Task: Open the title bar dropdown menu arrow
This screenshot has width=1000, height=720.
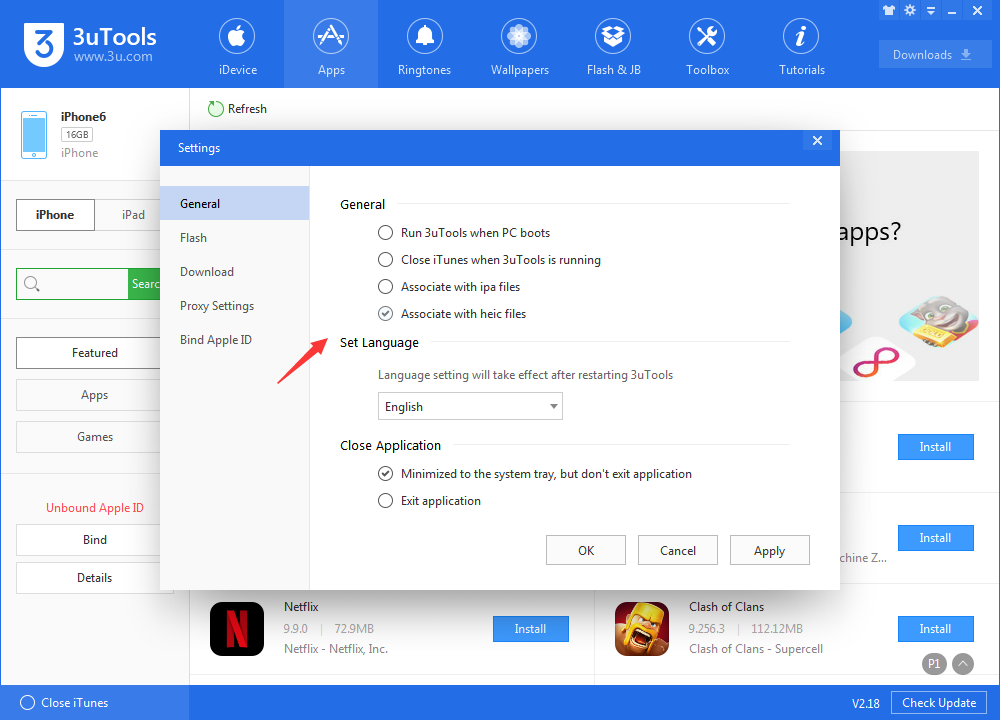Action: [931, 11]
